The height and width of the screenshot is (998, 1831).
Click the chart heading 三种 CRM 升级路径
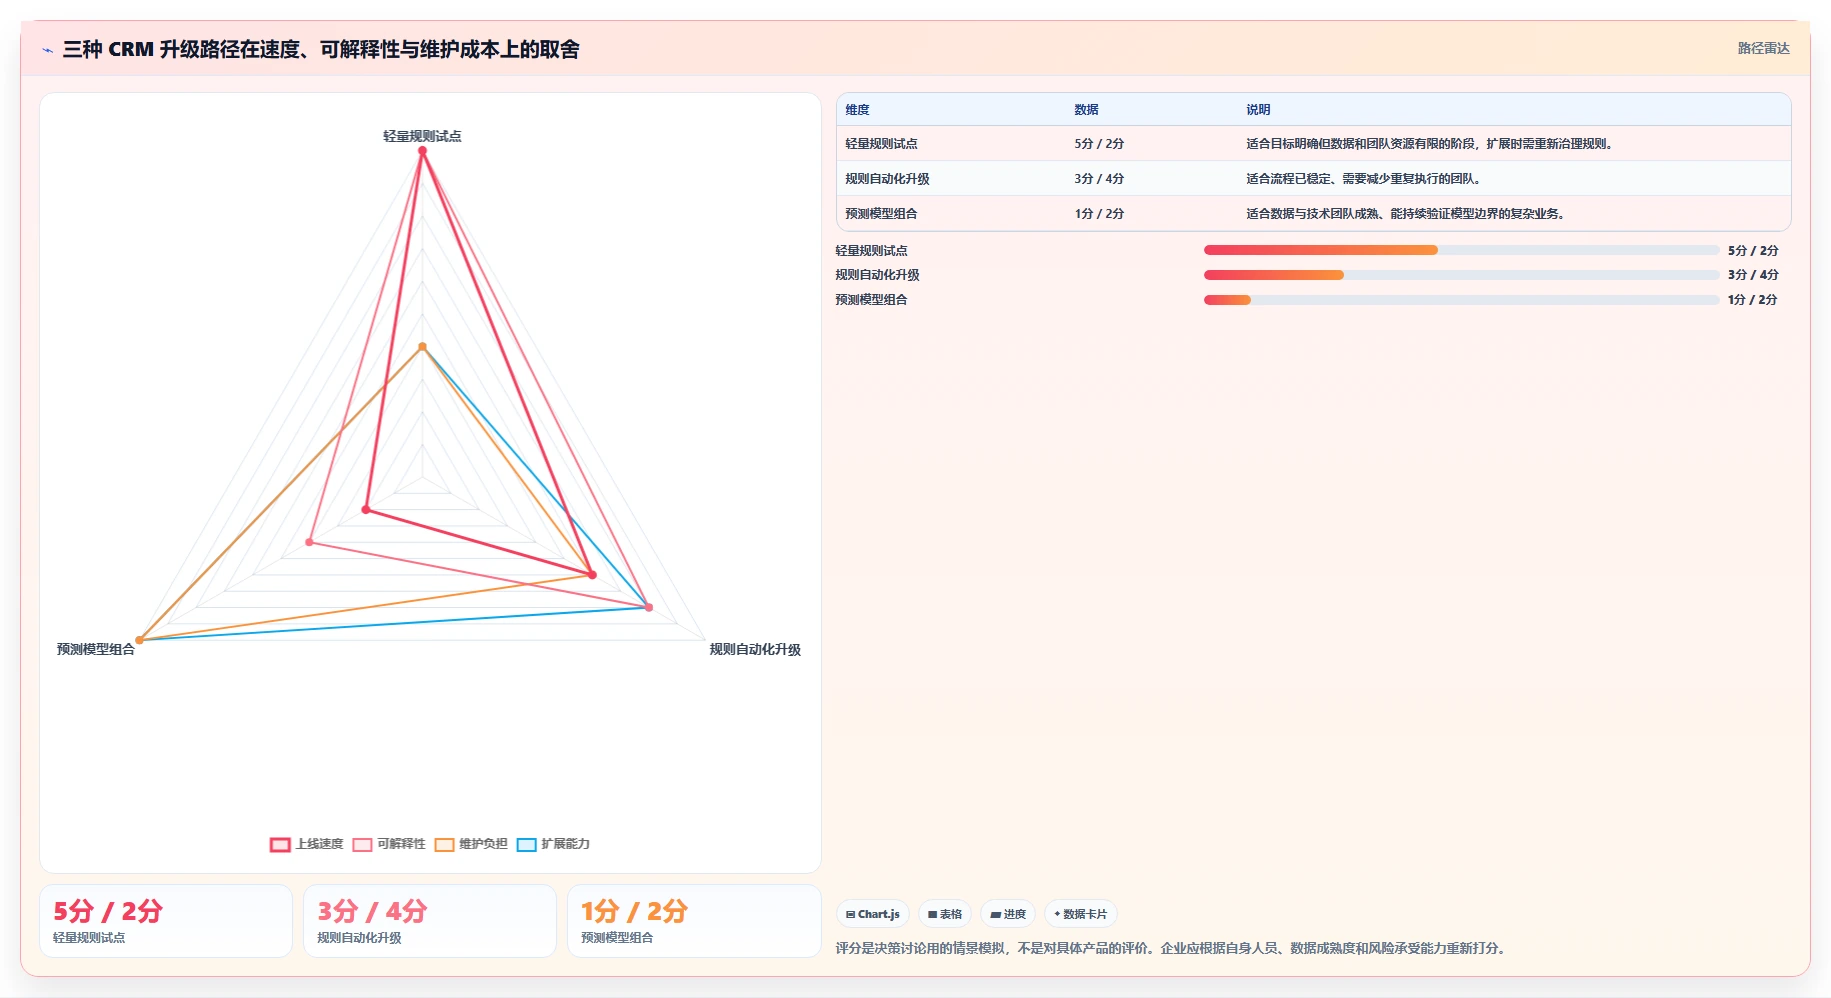pos(321,49)
